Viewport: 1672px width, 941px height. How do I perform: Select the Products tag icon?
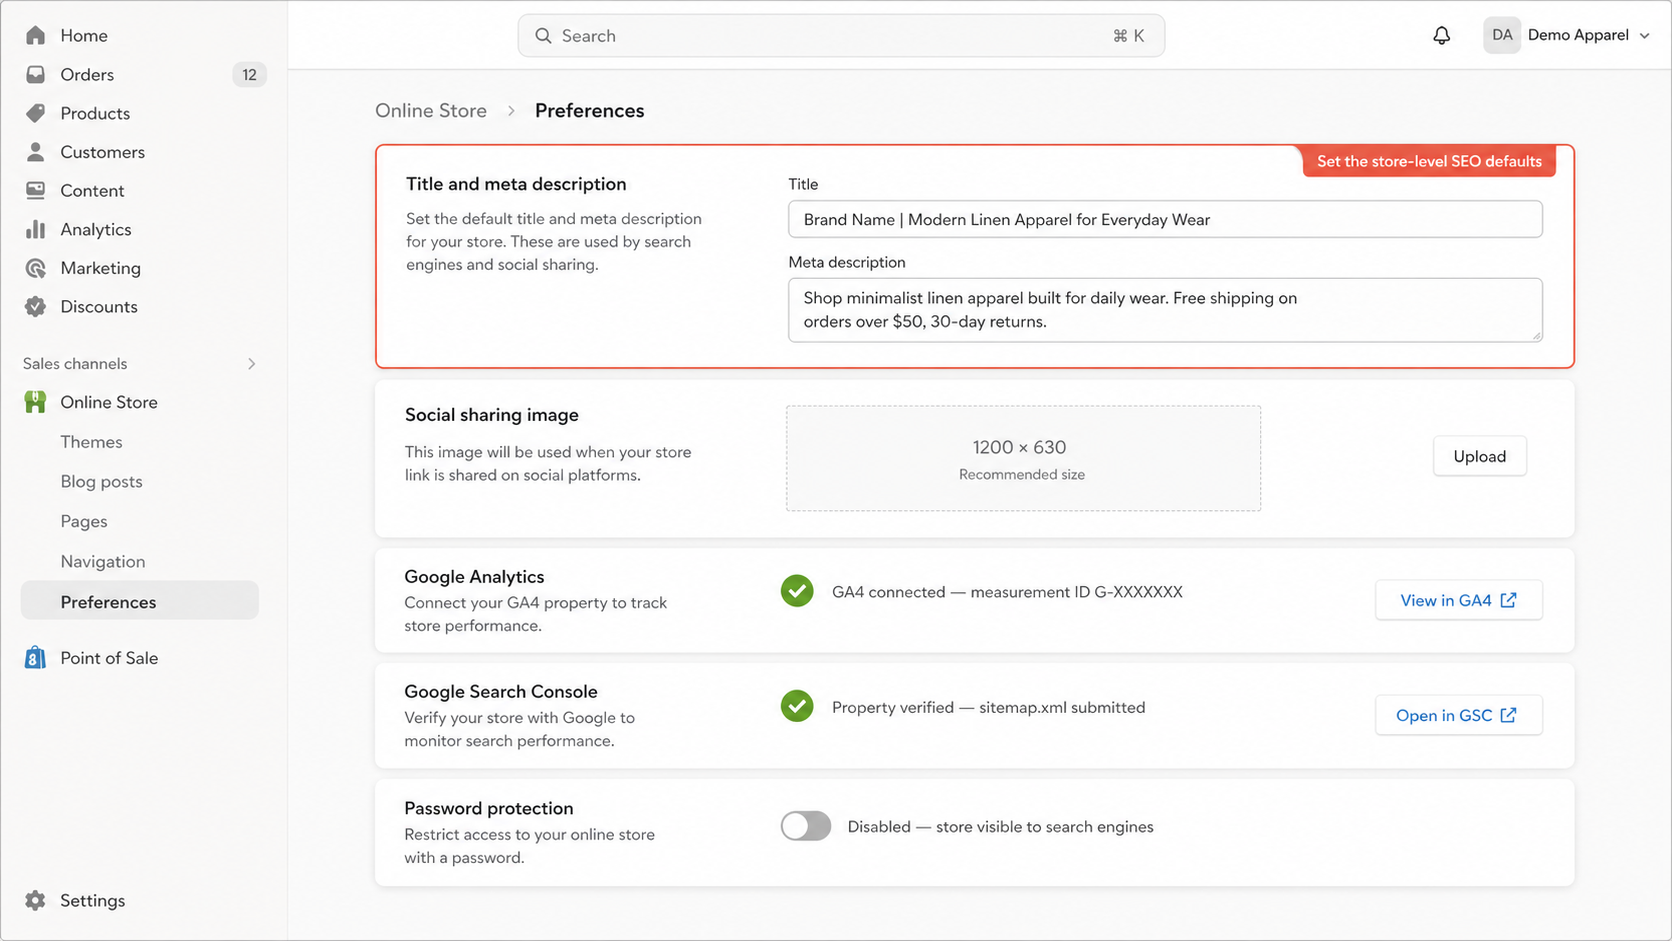coord(35,113)
